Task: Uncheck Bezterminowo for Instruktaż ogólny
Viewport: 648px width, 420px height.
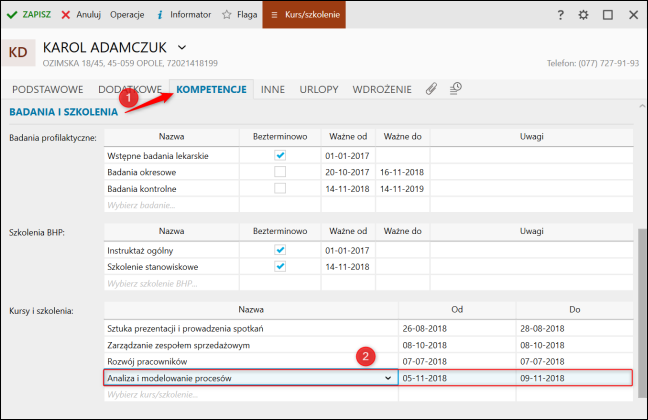Action: tap(280, 250)
